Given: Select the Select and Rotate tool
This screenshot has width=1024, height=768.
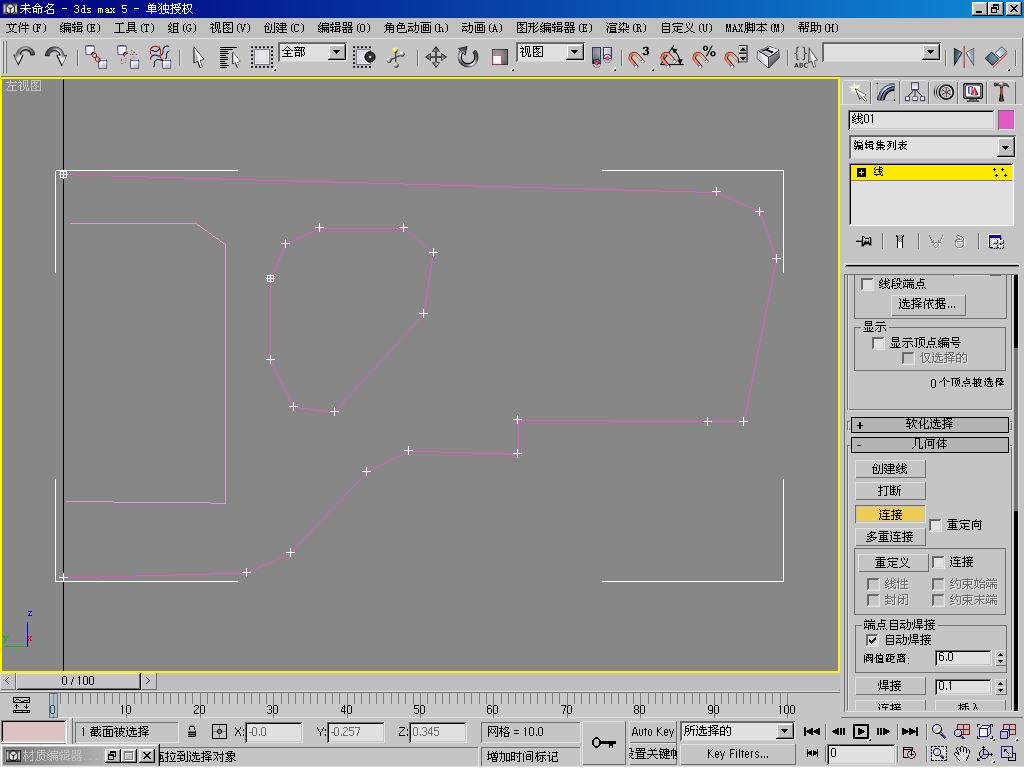Looking at the screenshot, I should (x=468, y=57).
